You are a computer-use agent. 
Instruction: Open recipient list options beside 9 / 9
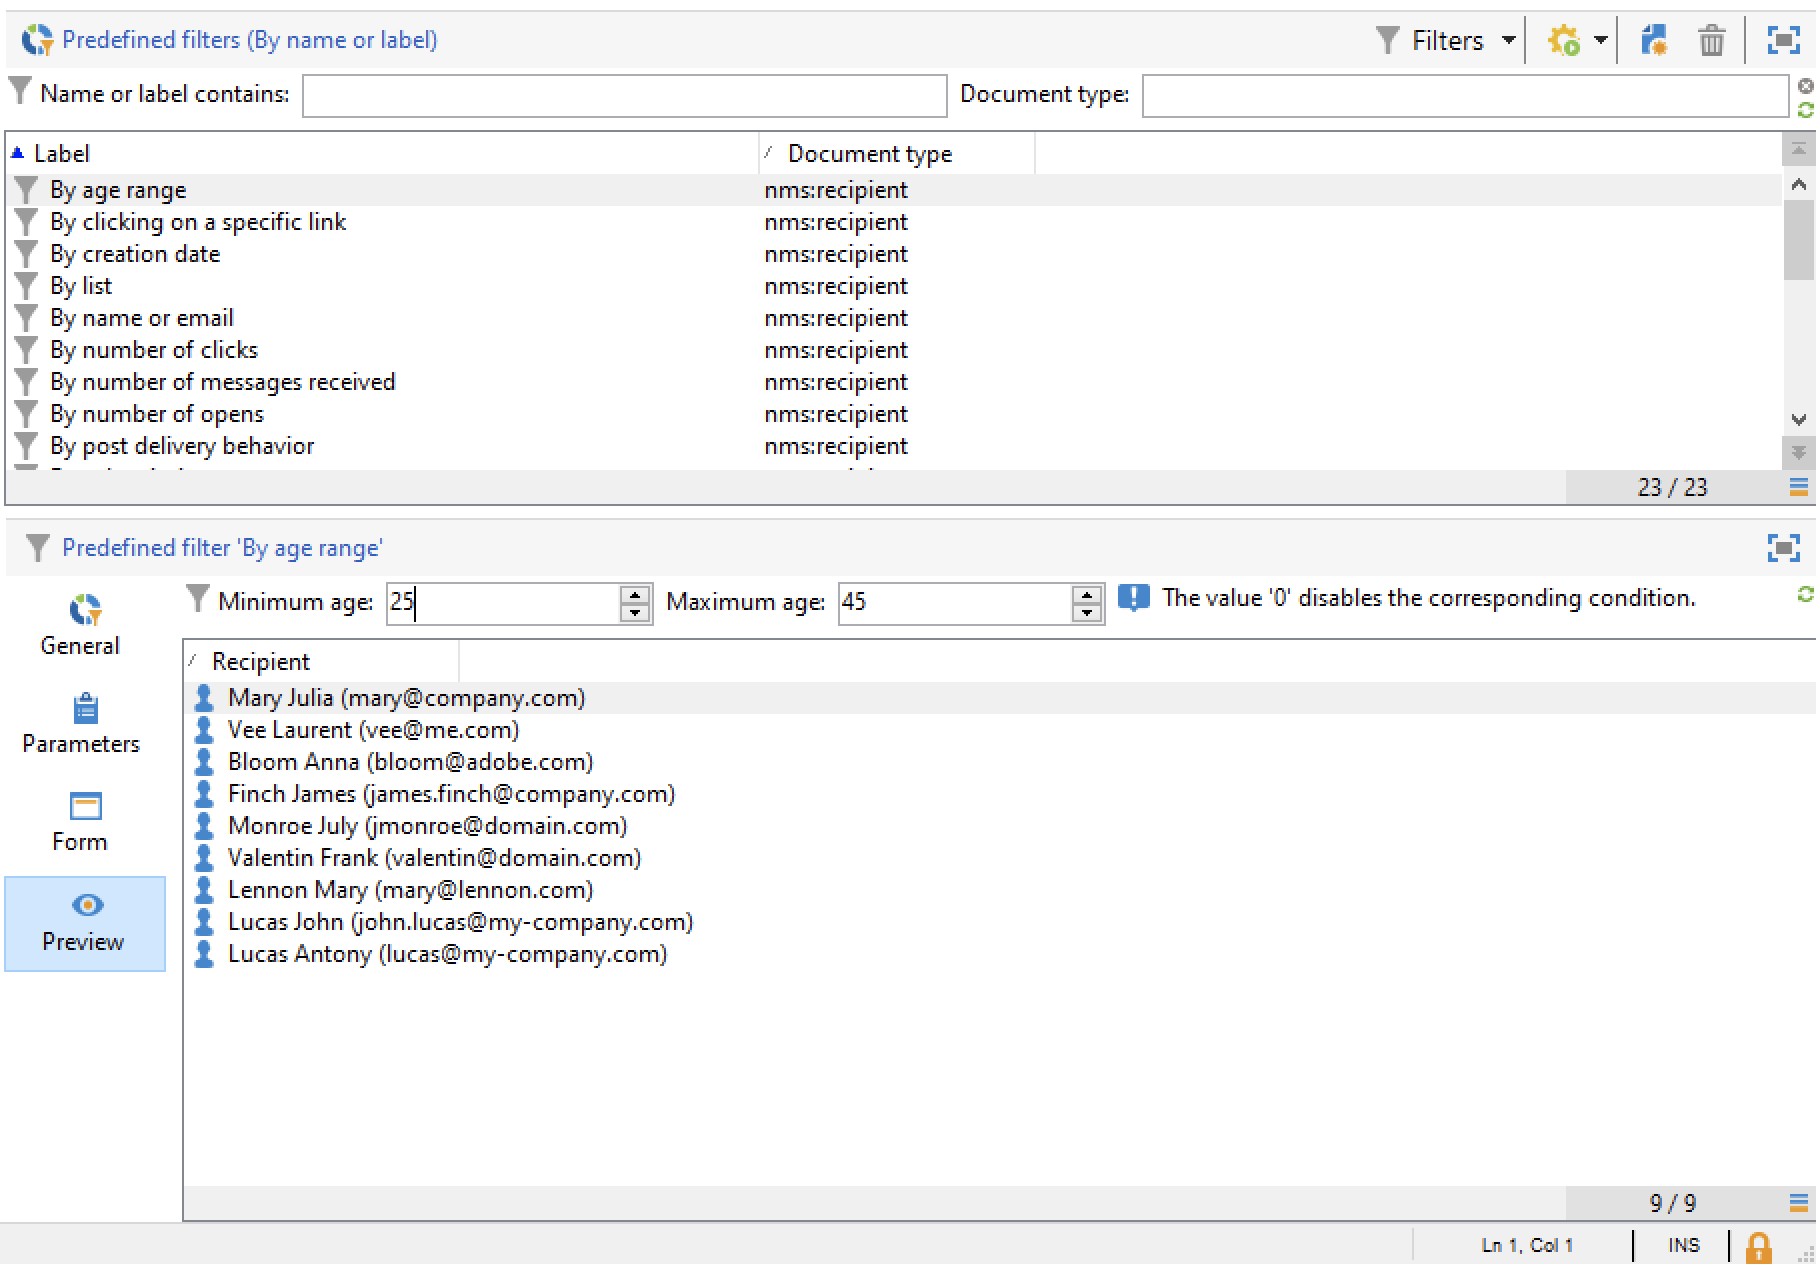coord(1798,1203)
